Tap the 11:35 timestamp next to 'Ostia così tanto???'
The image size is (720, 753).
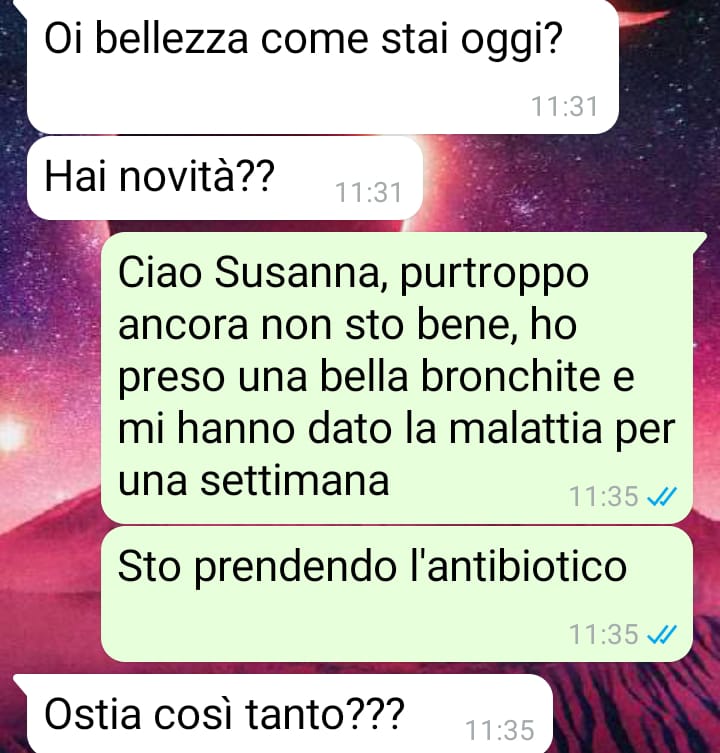(500, 730)
